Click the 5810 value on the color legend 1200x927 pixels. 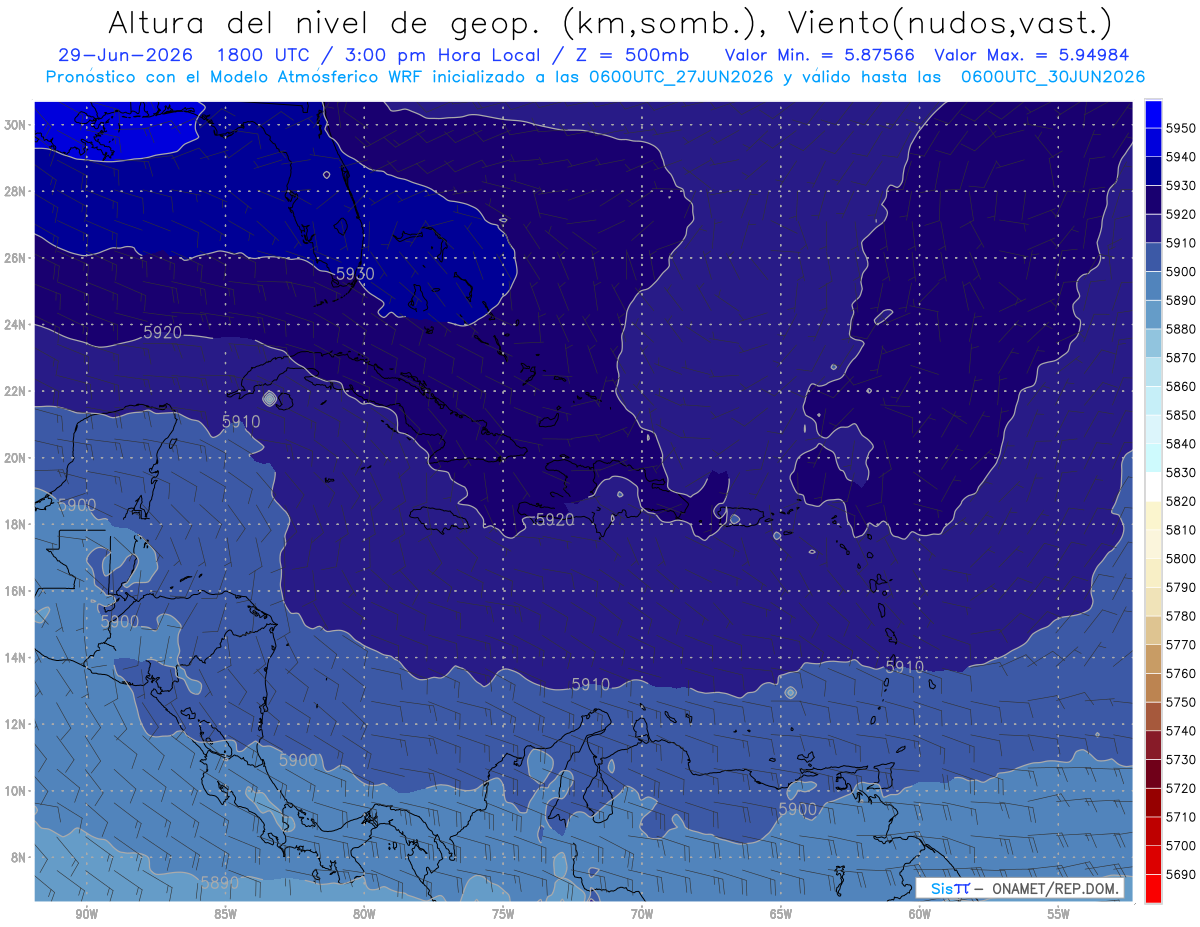pos(1181,530)
